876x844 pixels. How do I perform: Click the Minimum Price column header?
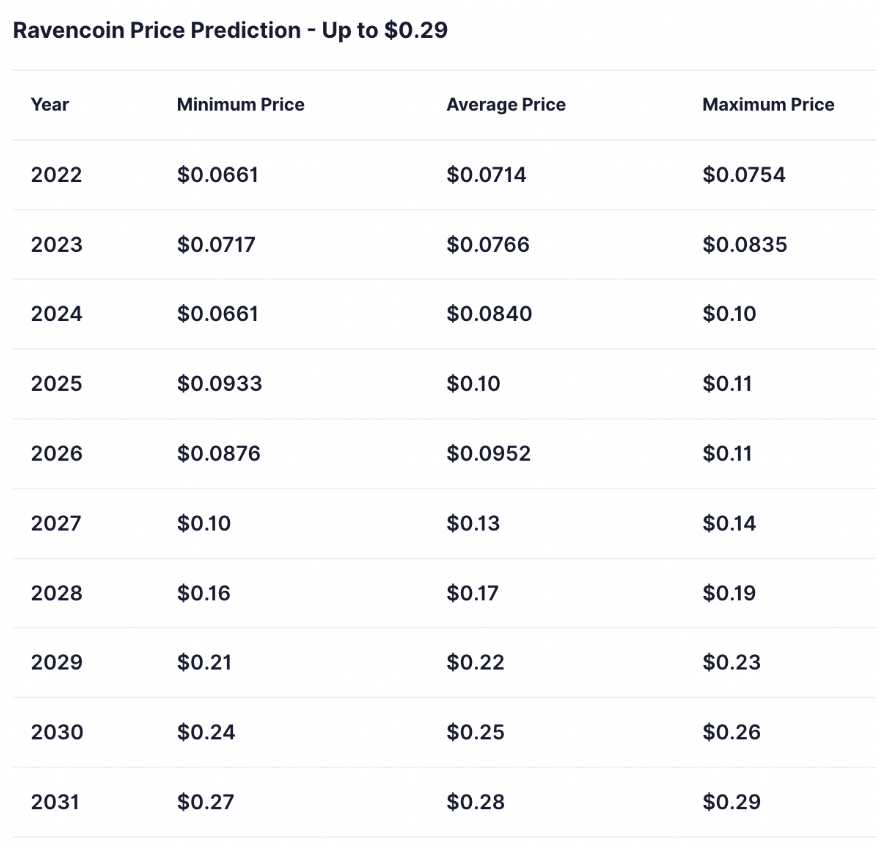[240, 105]
